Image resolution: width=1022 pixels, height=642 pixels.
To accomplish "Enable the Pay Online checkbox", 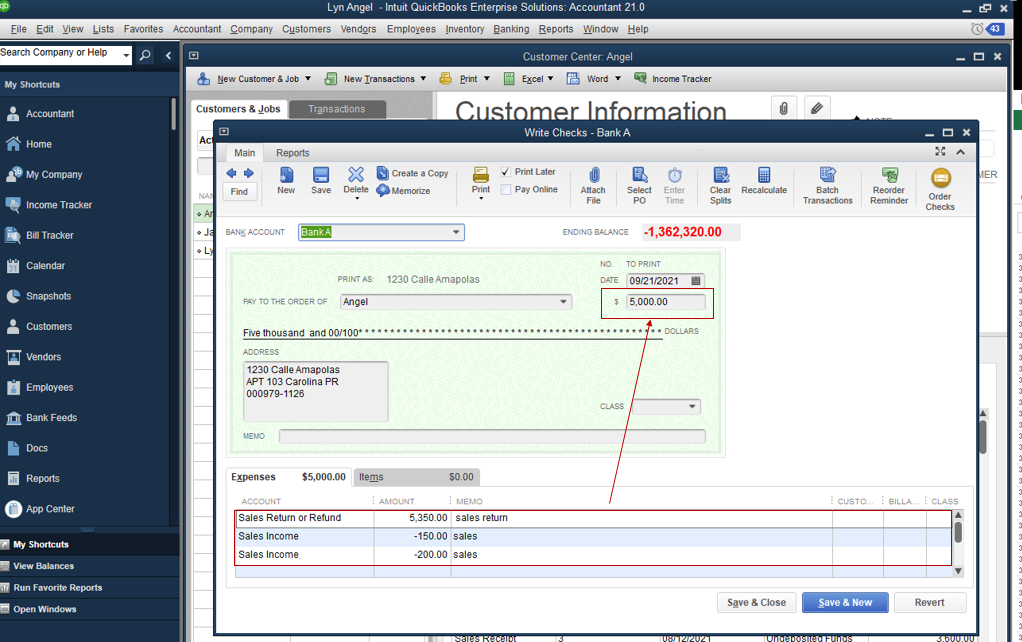I will point(505,190).
